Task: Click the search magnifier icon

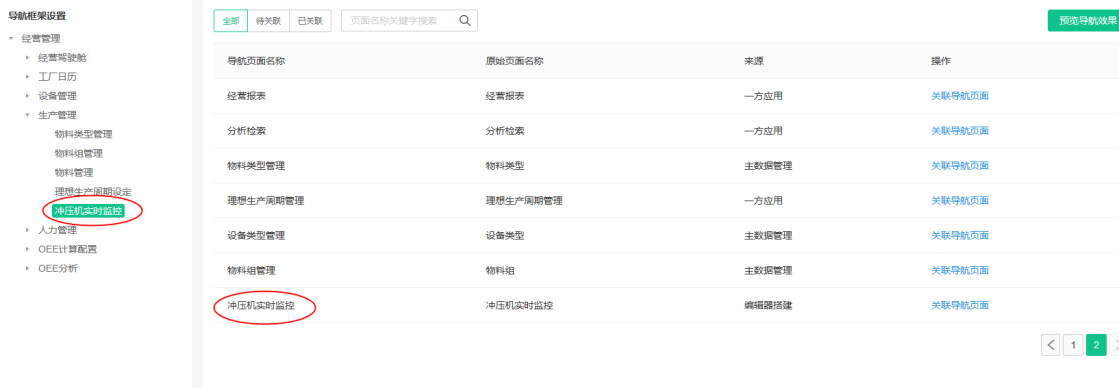Action: coord(465,21)
